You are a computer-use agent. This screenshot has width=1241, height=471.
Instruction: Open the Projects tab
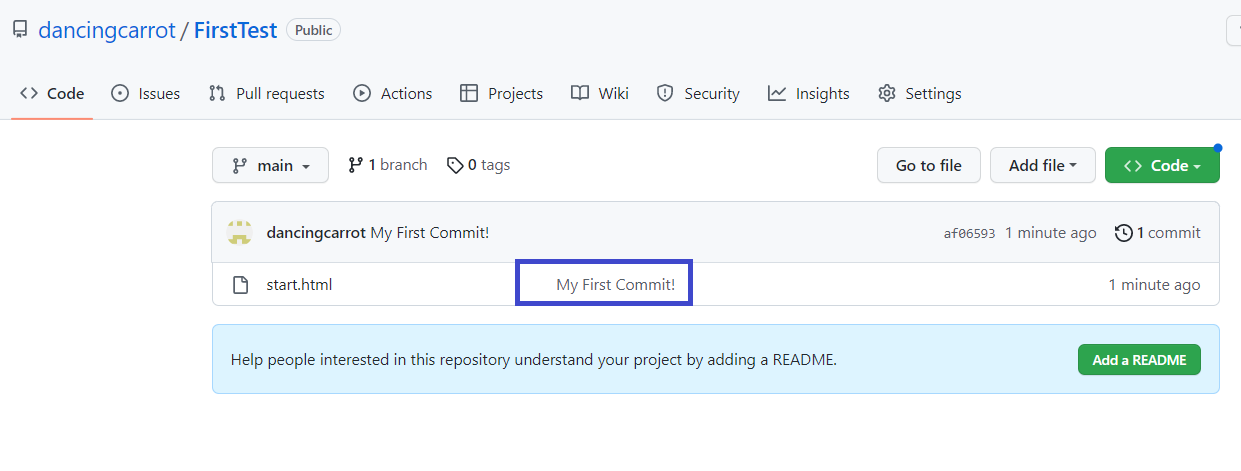(x=502, y=93)
